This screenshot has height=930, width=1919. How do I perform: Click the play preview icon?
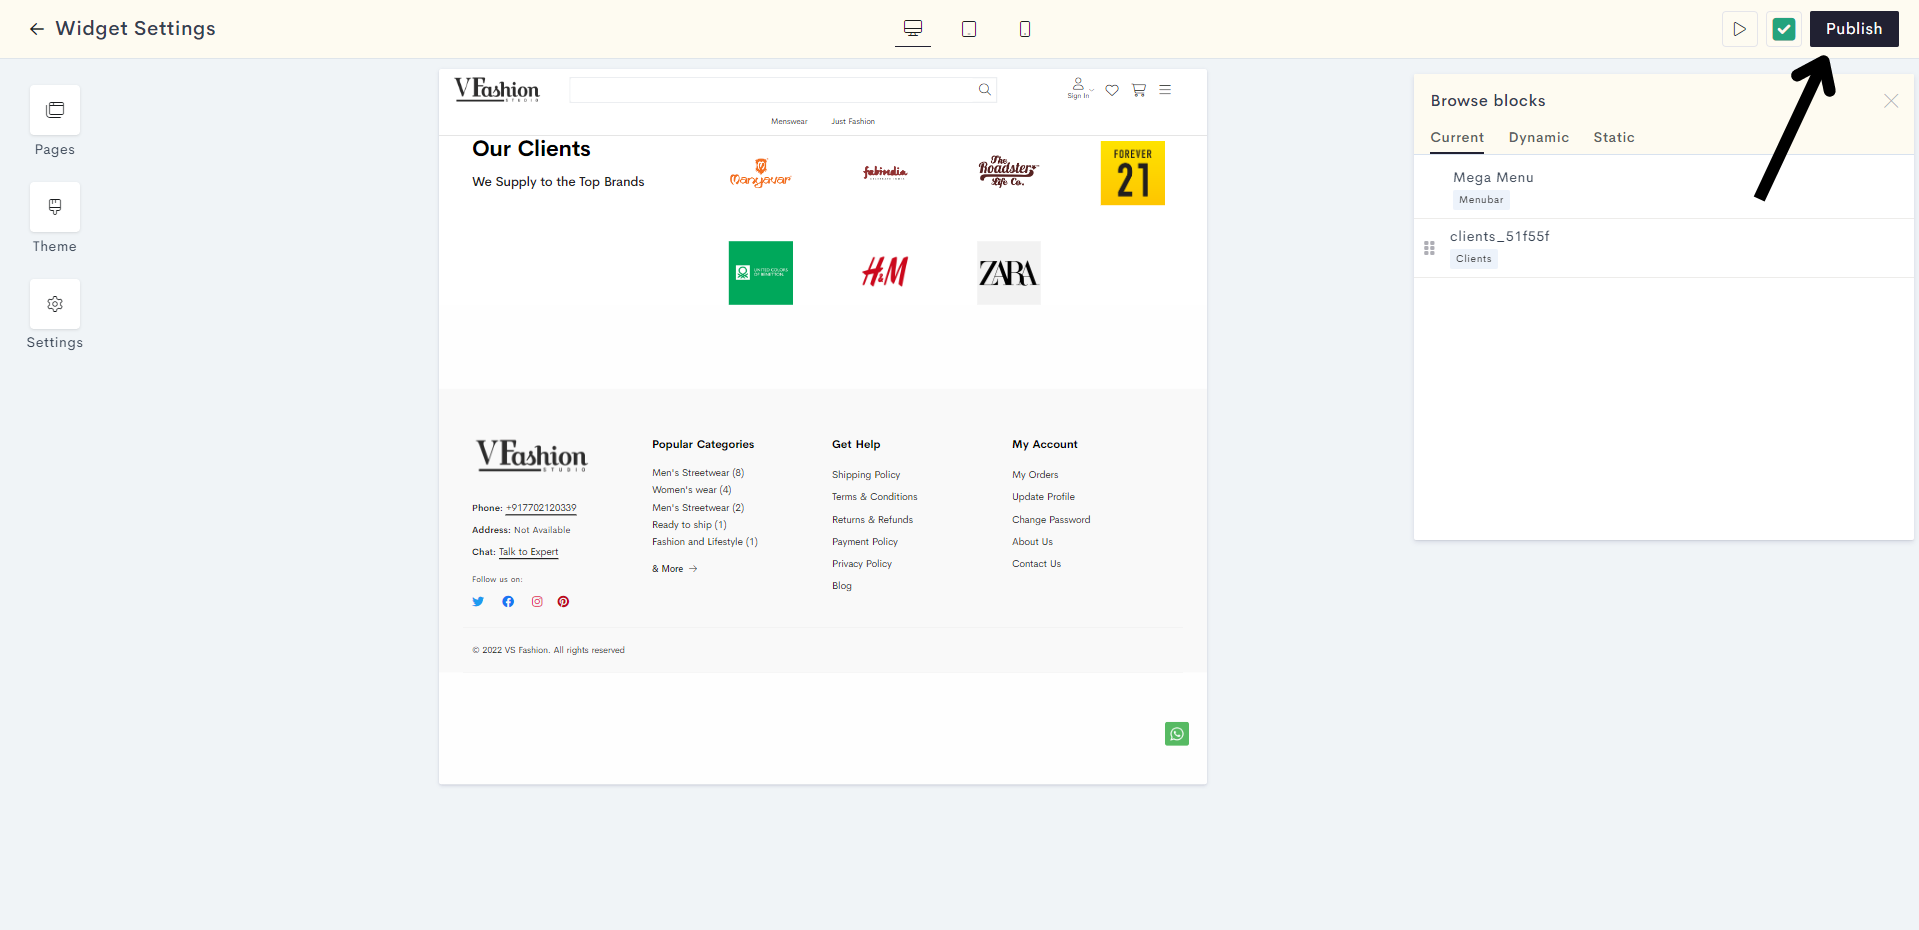(x=1740, y=29)
